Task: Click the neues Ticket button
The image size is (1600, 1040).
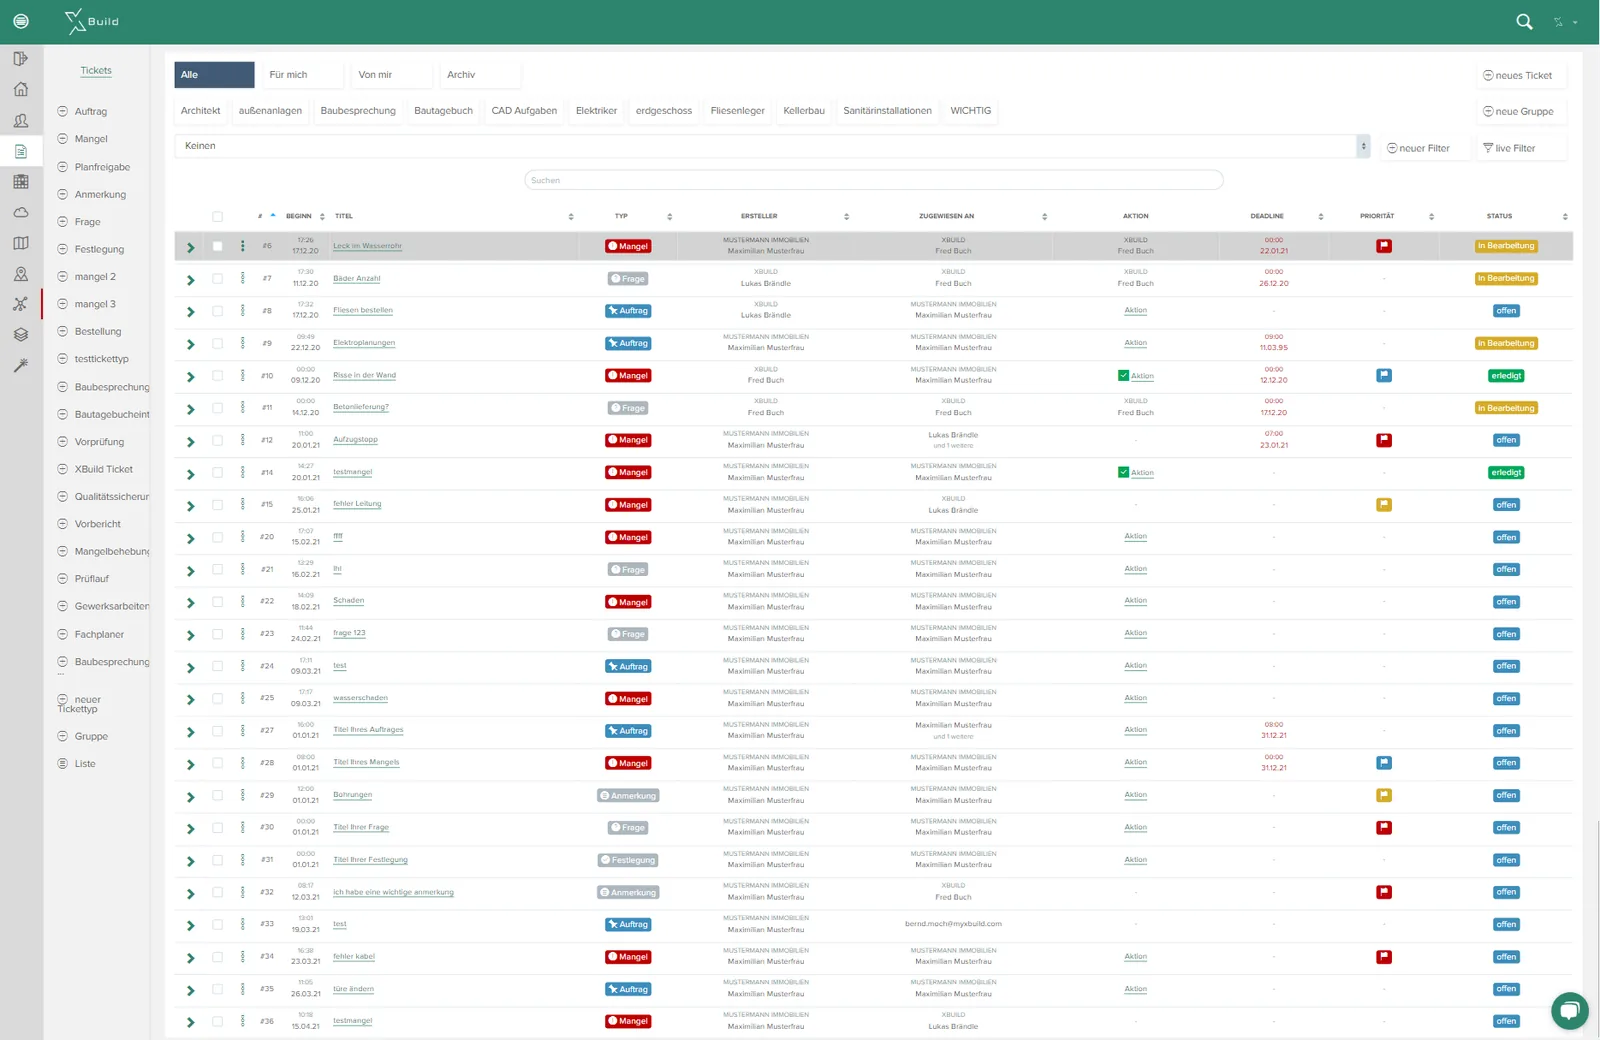Action: 1518,76
